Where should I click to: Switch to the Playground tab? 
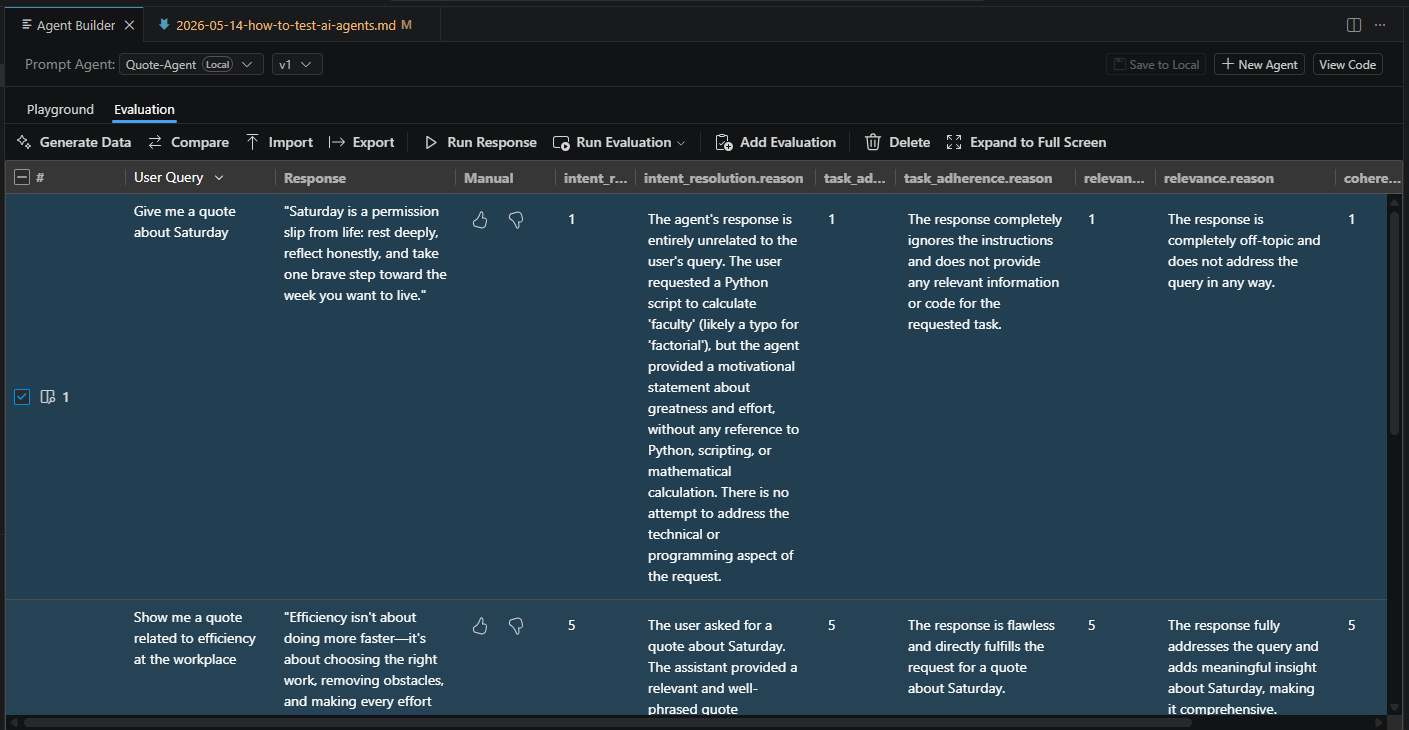tap(60, 109)
